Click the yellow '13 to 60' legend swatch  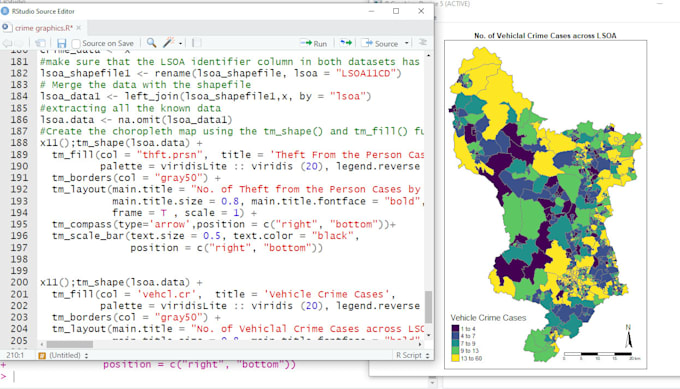coord(455,358)
